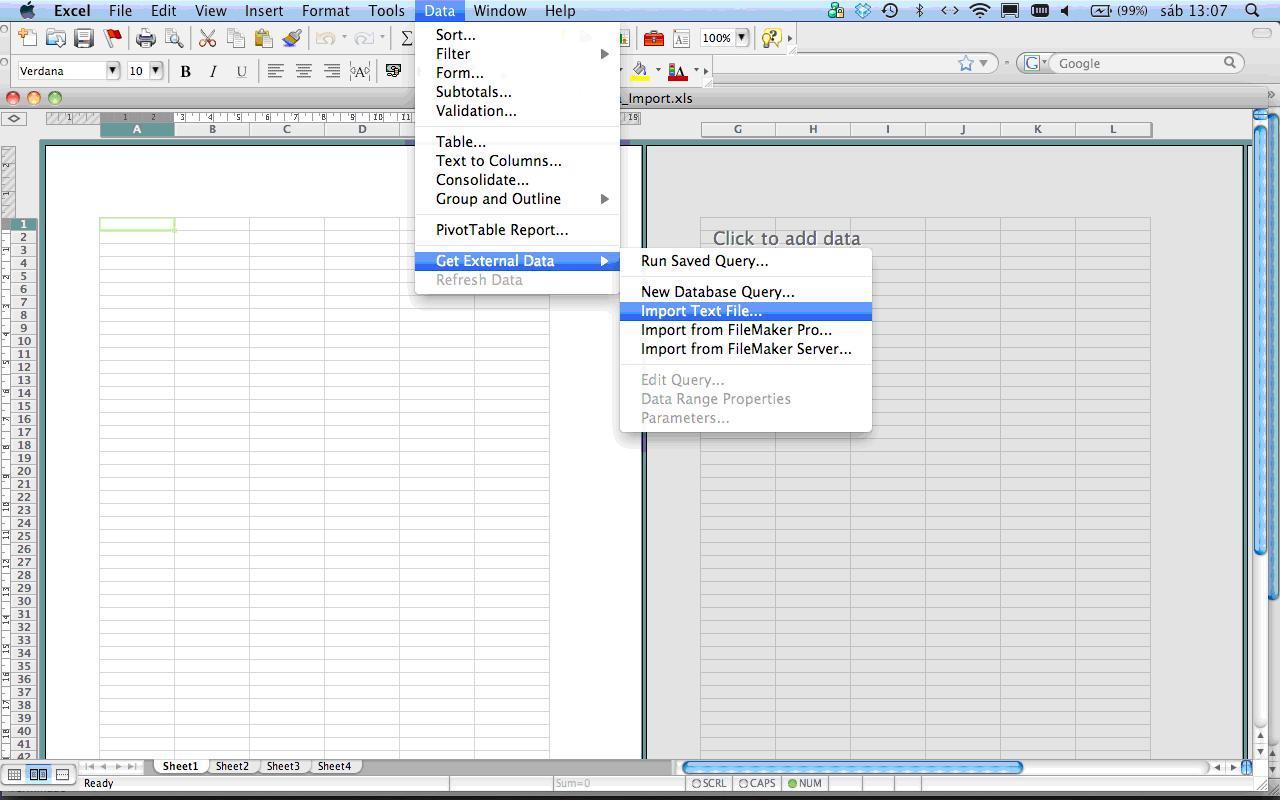Apply bold formatting
The width and height of the screenshot is (1280, 800).
point(185,71)
